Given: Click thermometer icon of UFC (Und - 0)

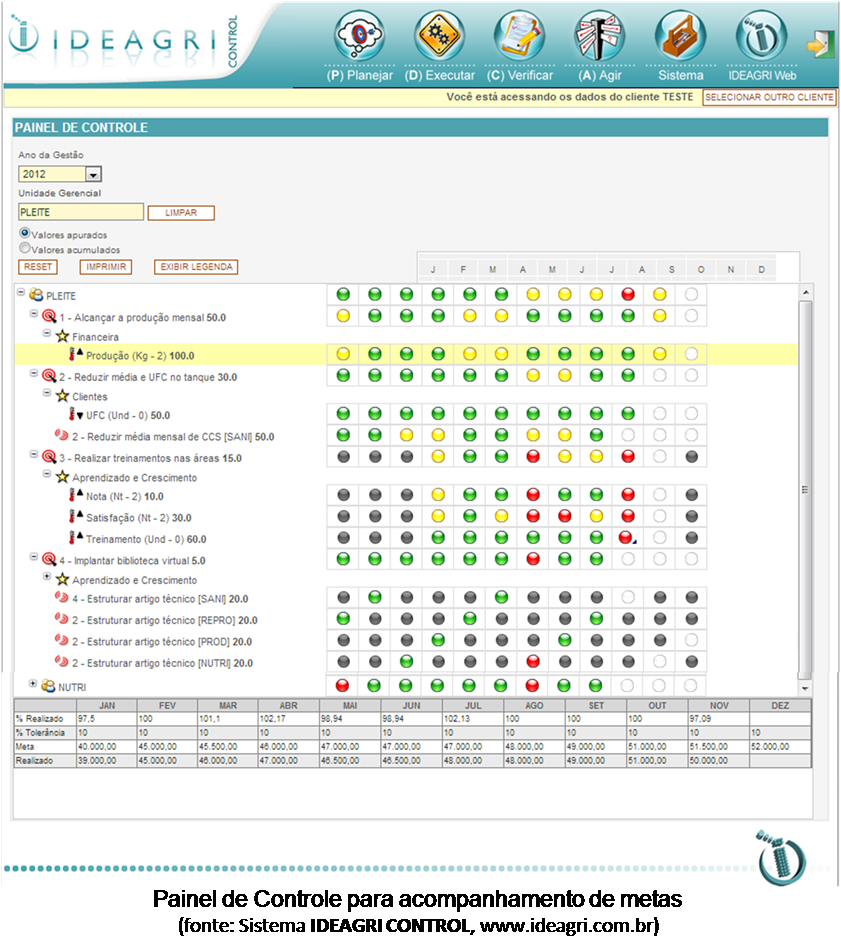Looking at the screenshot, I should pos(72,414).
